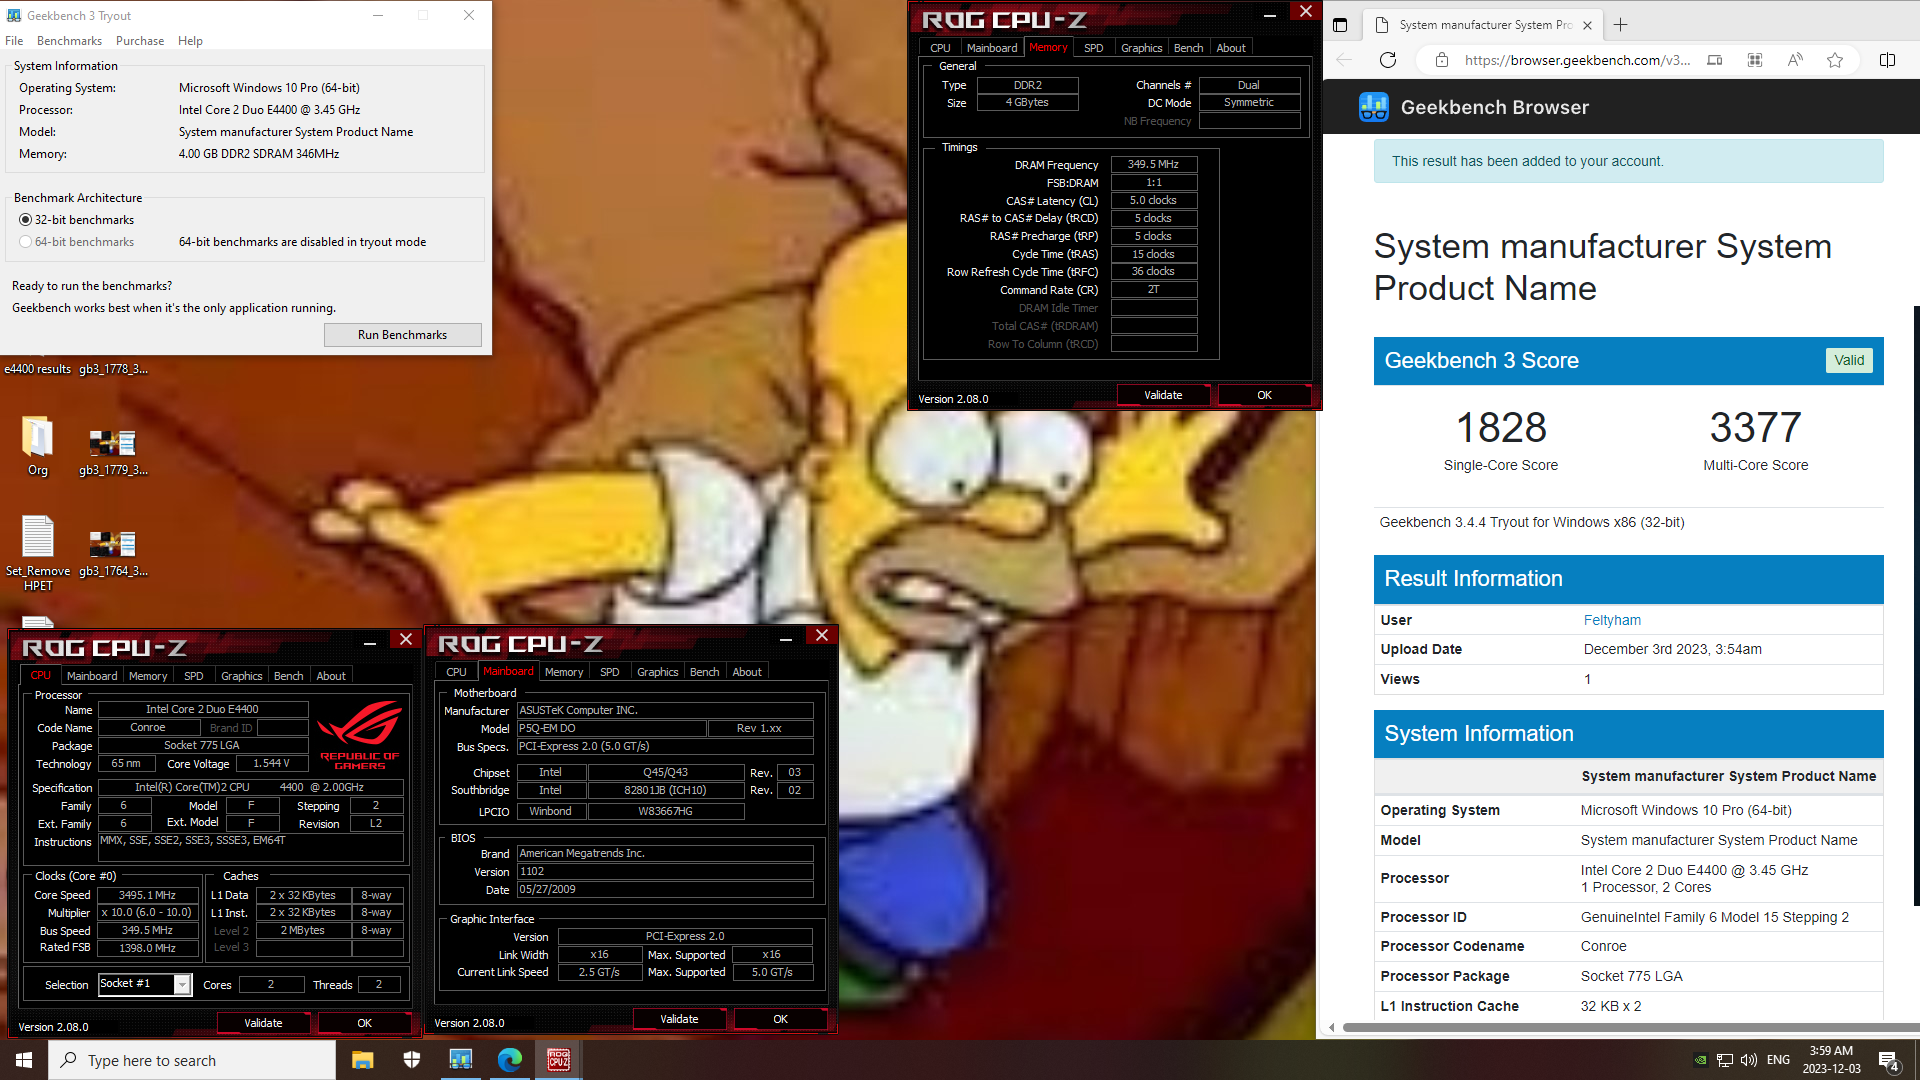Image resolution: width=1920 pixels, height=1080 pixels.
Task: Click DRAM Frequency value 349.5 MHz
Action: point(1153,165)
